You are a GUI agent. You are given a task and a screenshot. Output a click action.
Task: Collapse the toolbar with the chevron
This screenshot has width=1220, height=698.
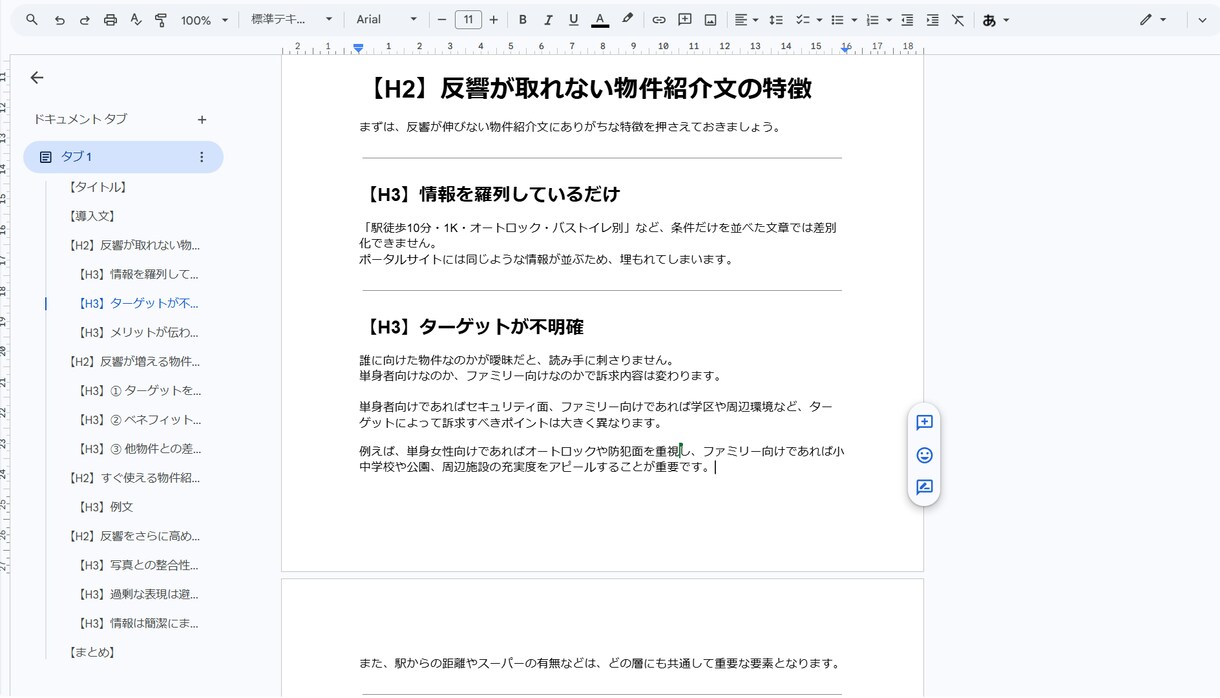(x=1202, y=20)
